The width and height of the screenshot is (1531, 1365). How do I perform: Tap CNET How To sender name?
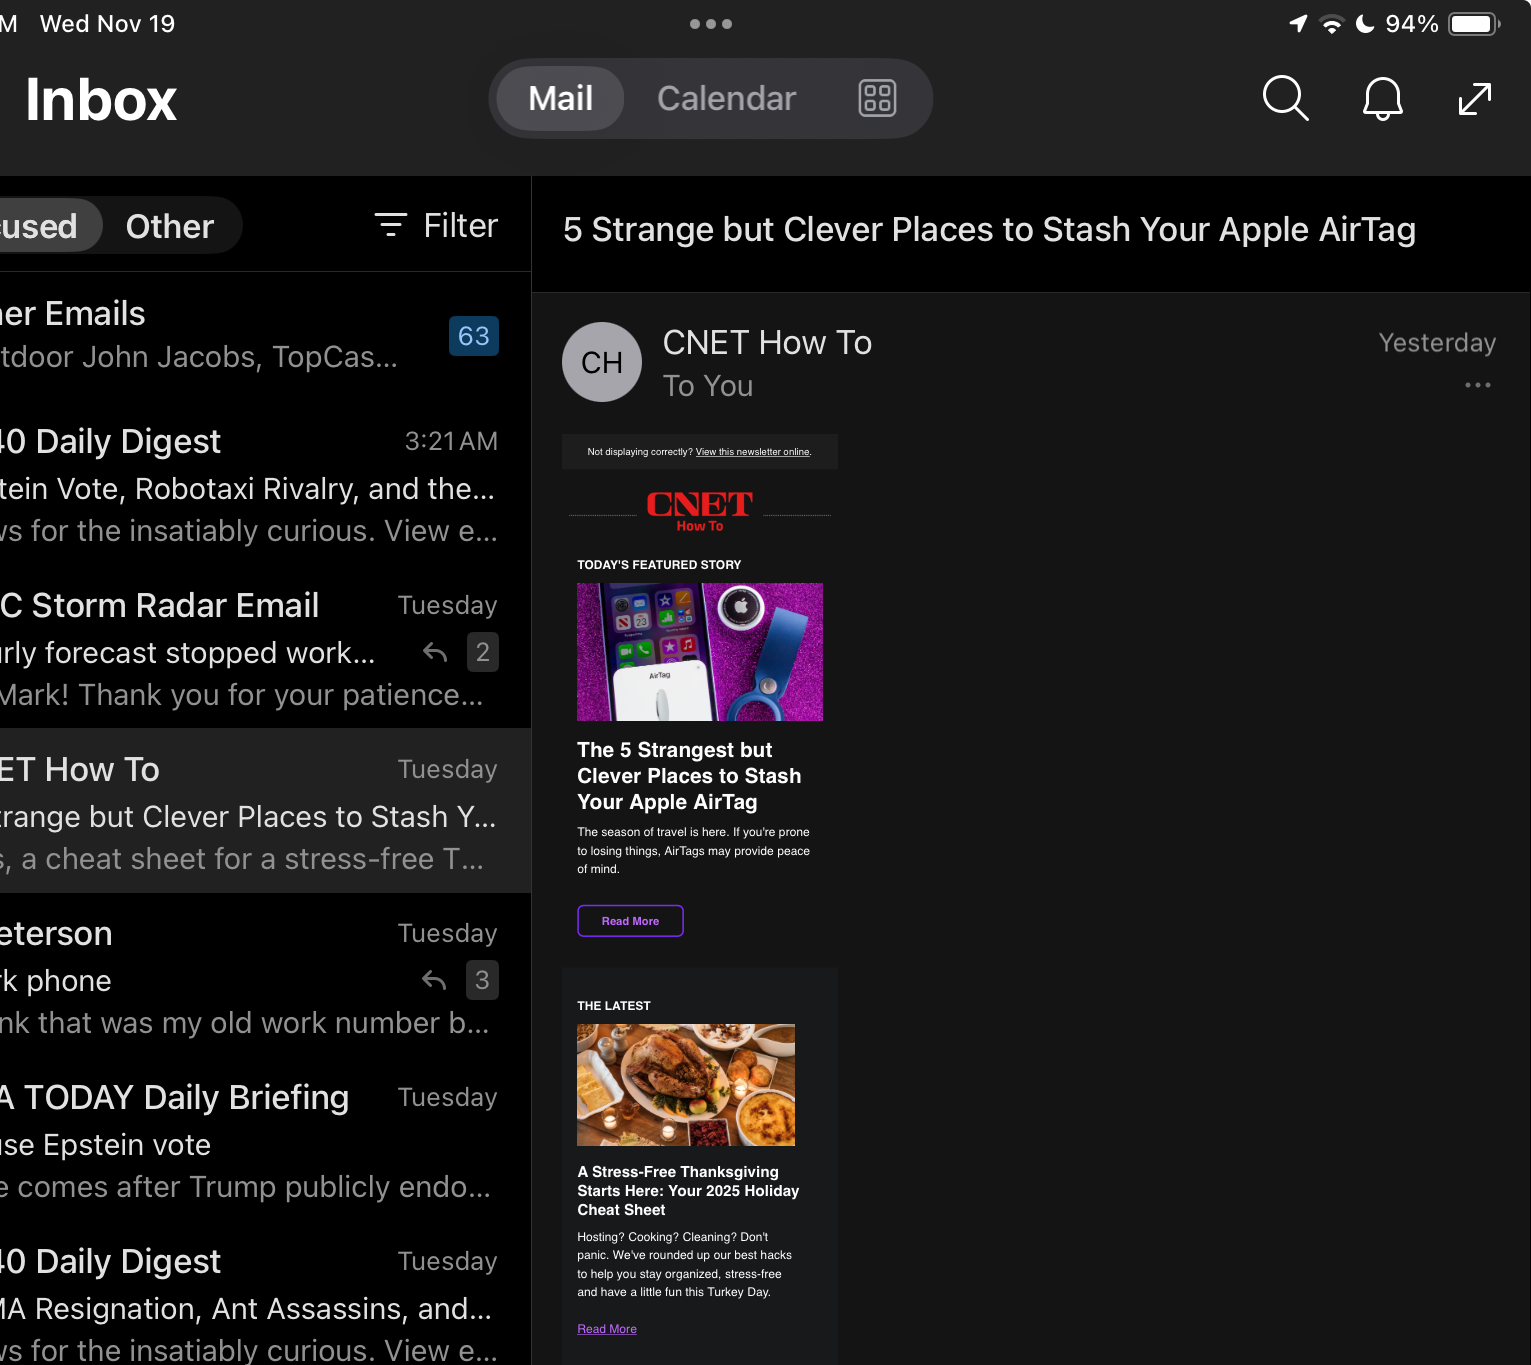point(767,343)
